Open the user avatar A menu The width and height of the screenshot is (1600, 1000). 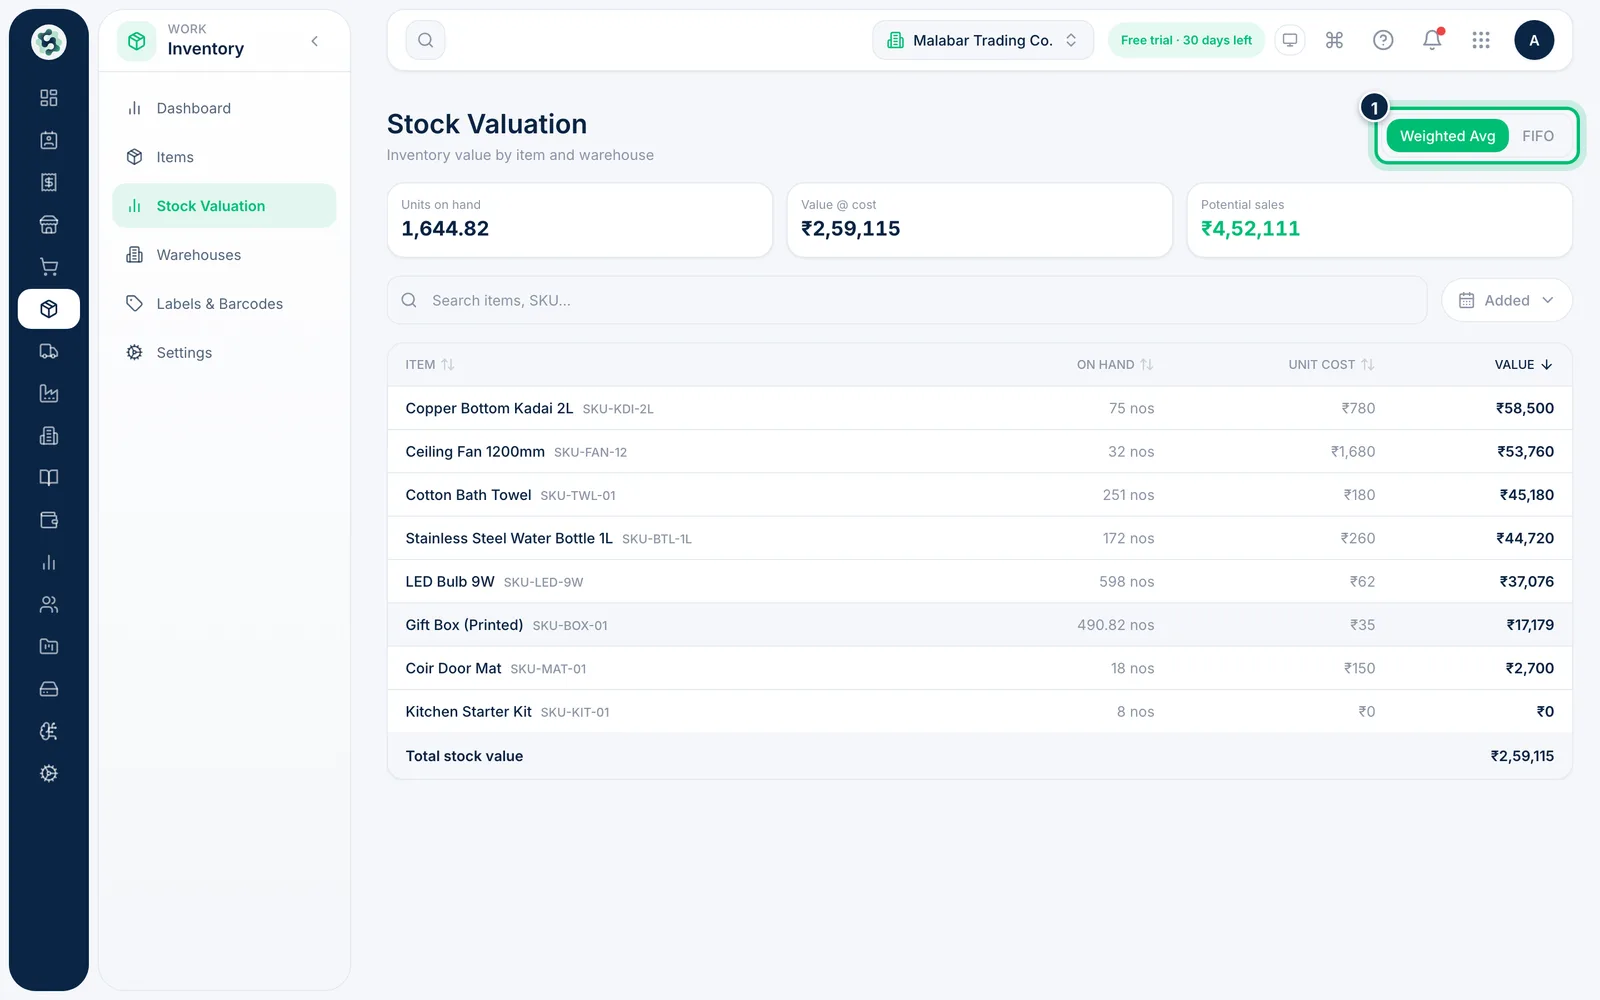click(1534, 40)
